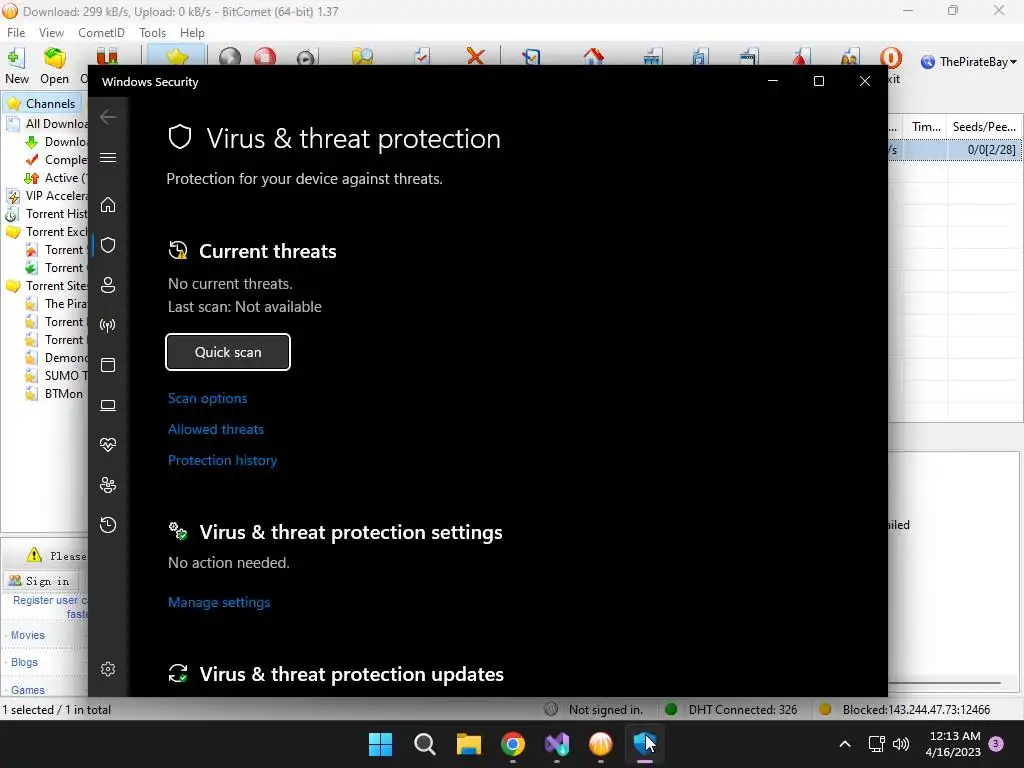1024x768 pixels.
Task: Open the Allowed threats link
Action: (216, 429)
